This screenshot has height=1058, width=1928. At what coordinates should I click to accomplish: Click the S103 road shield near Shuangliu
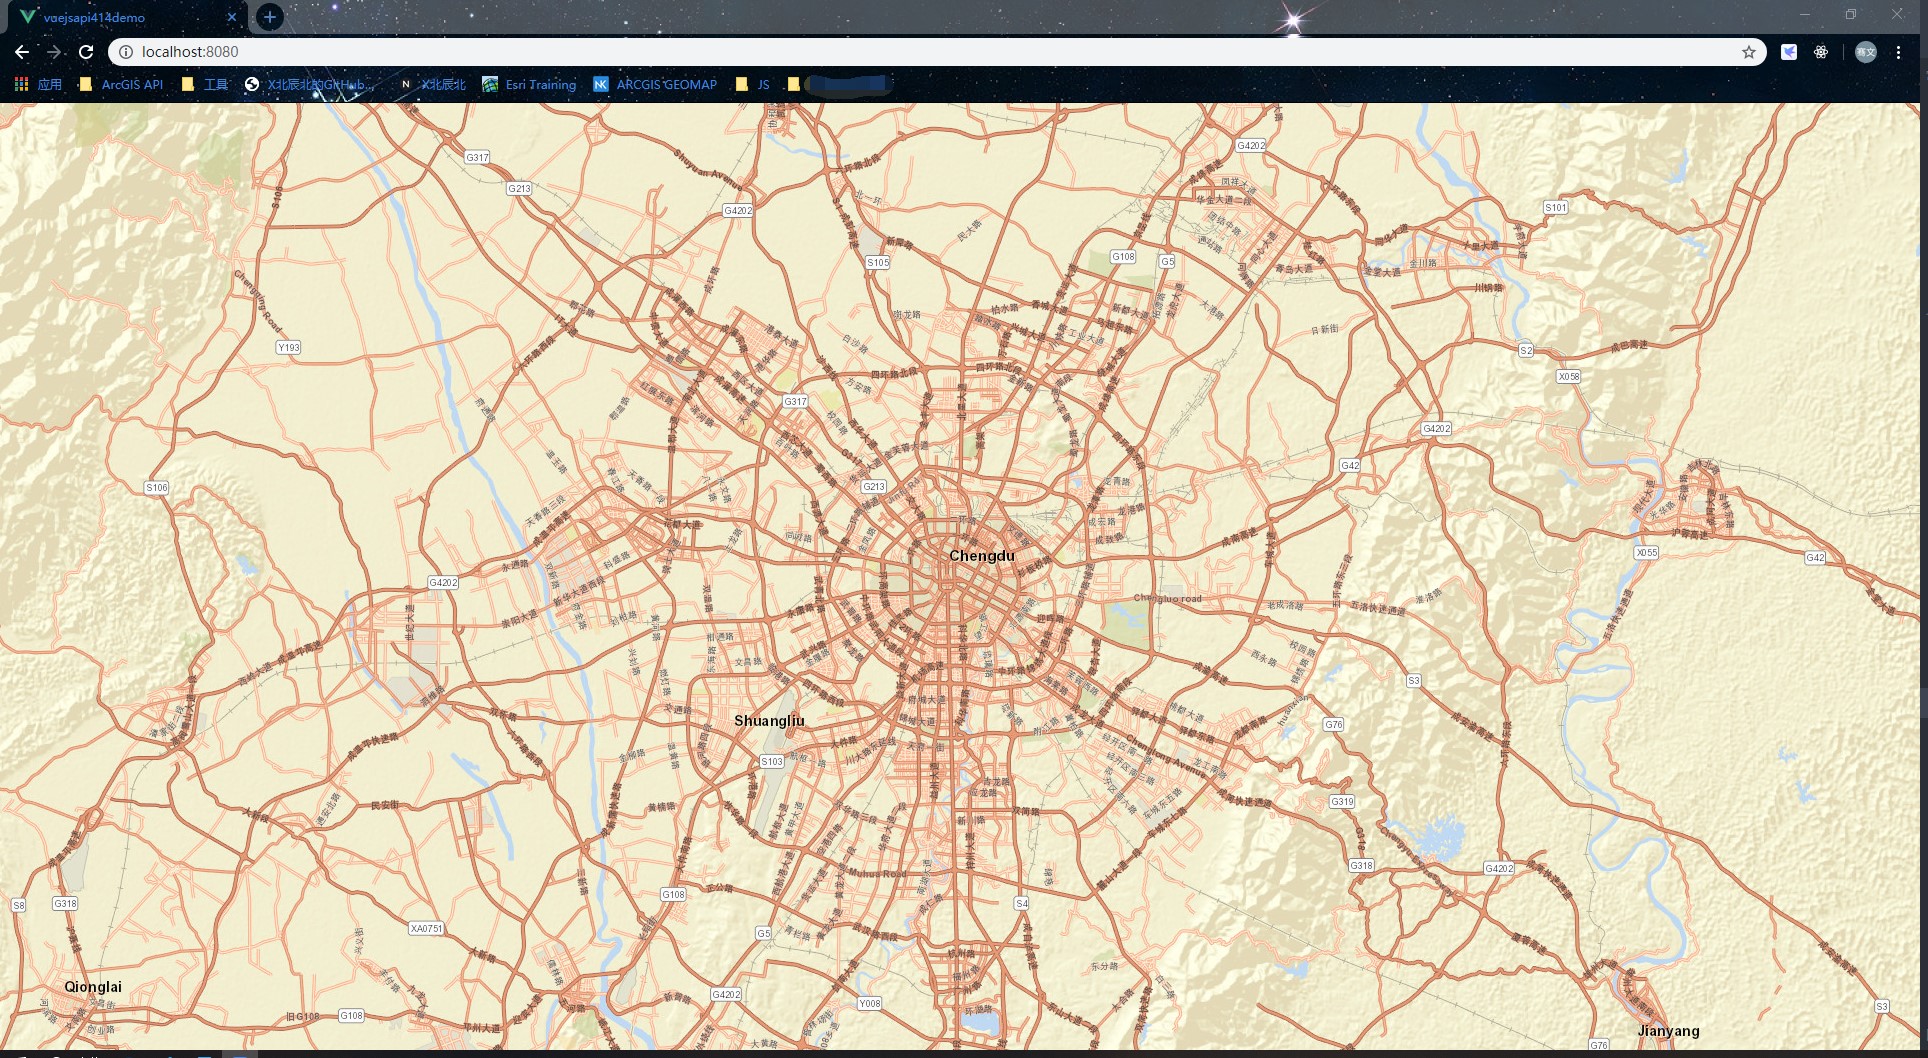pyautogui.click(x=772, y=762)
